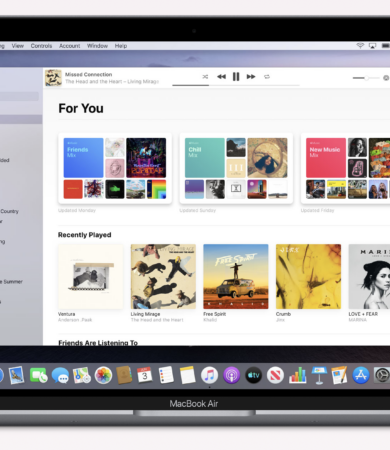Screen dimensions: 390x450
Task: Open the View menu
Action: 18,46
